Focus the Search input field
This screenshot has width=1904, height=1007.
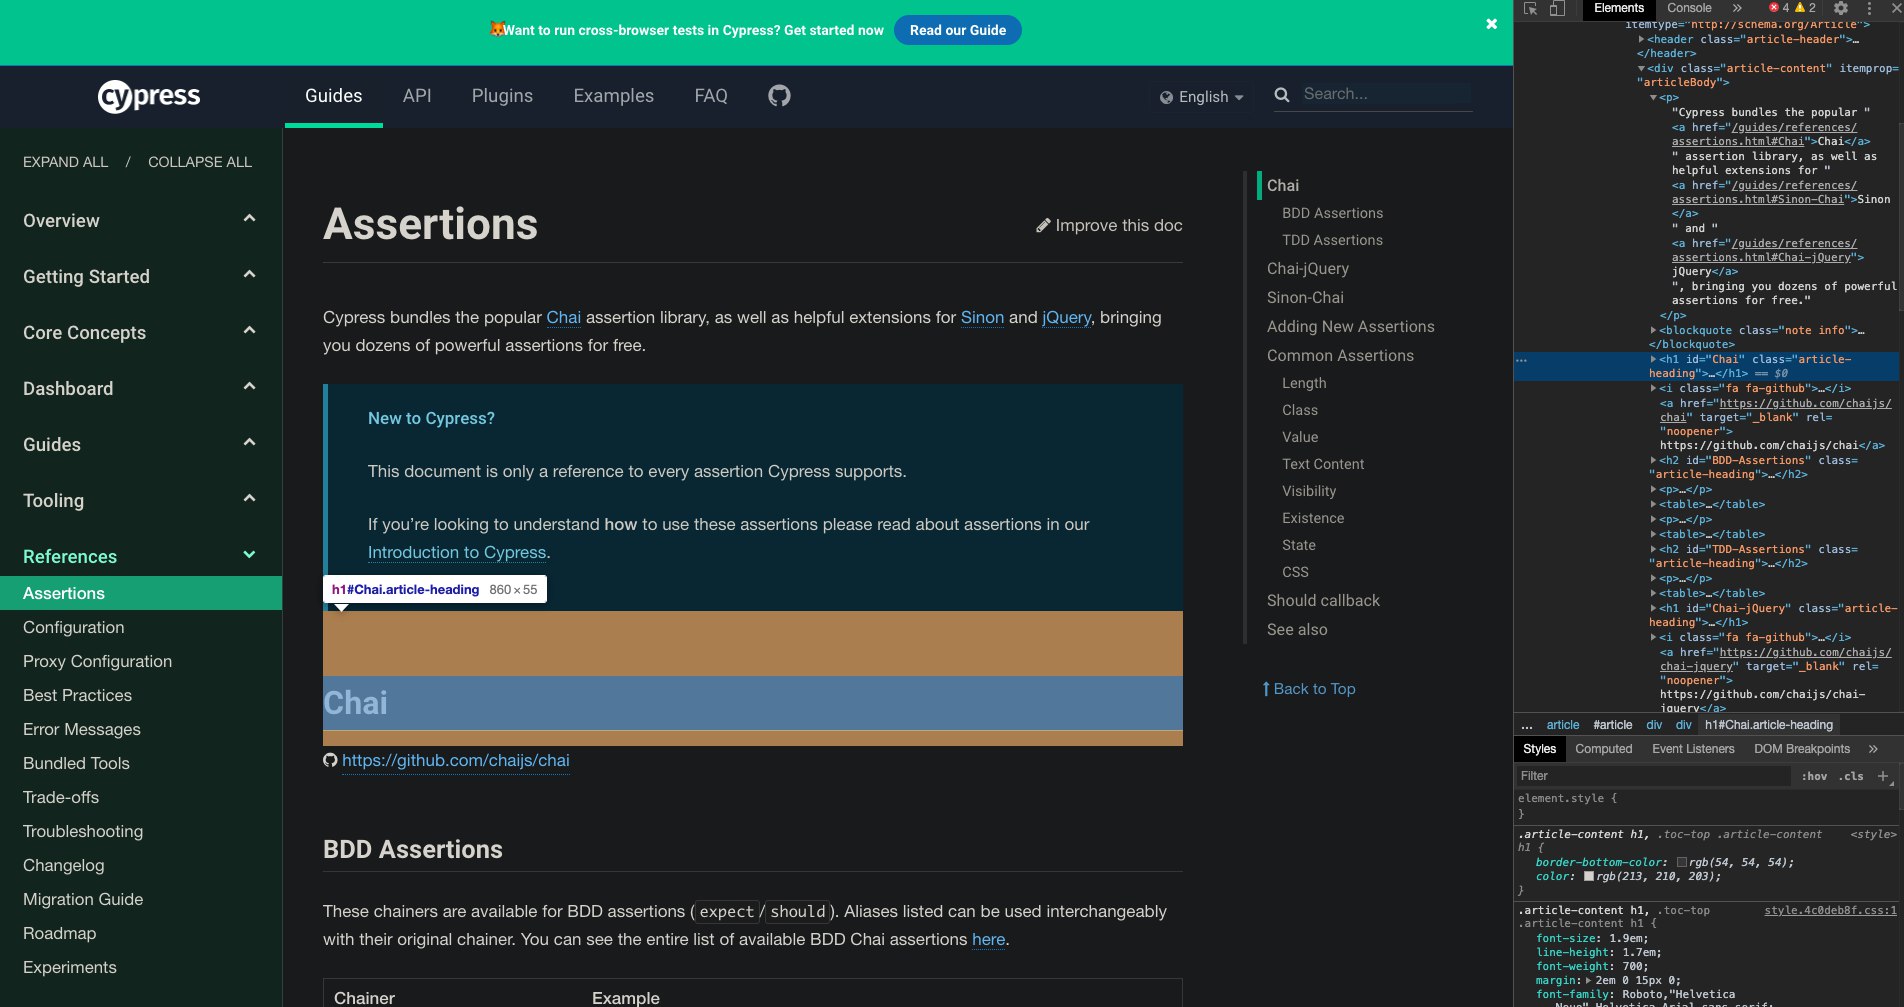[1386, 94]
